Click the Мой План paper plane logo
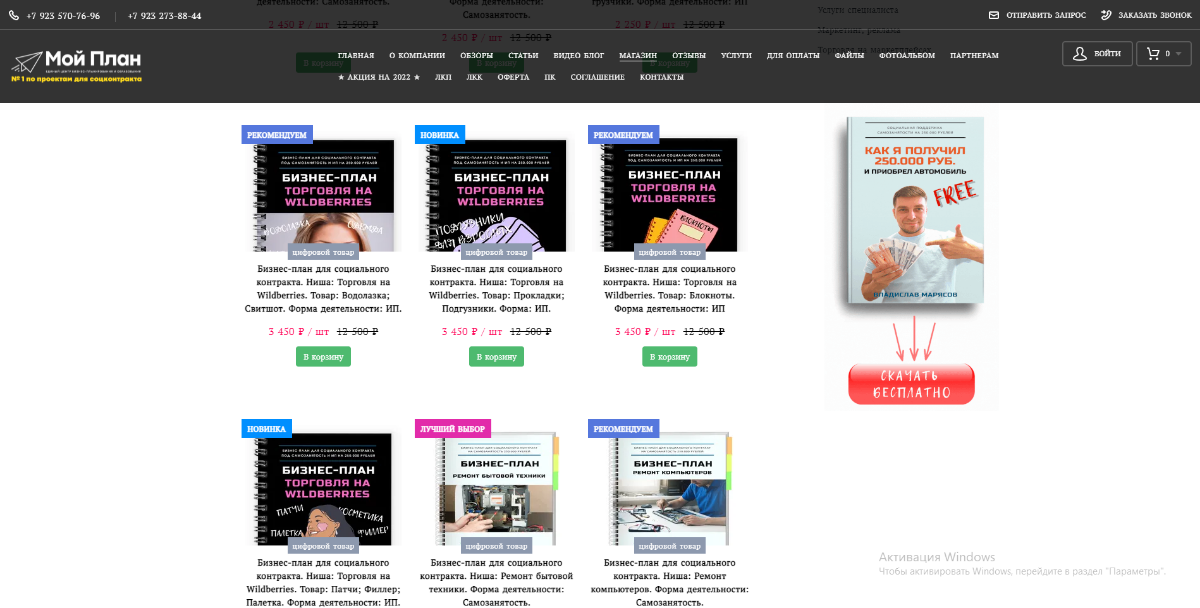The height and width of the screenshot is (608, 1200). pyautogui.click(x=76, y=66)
